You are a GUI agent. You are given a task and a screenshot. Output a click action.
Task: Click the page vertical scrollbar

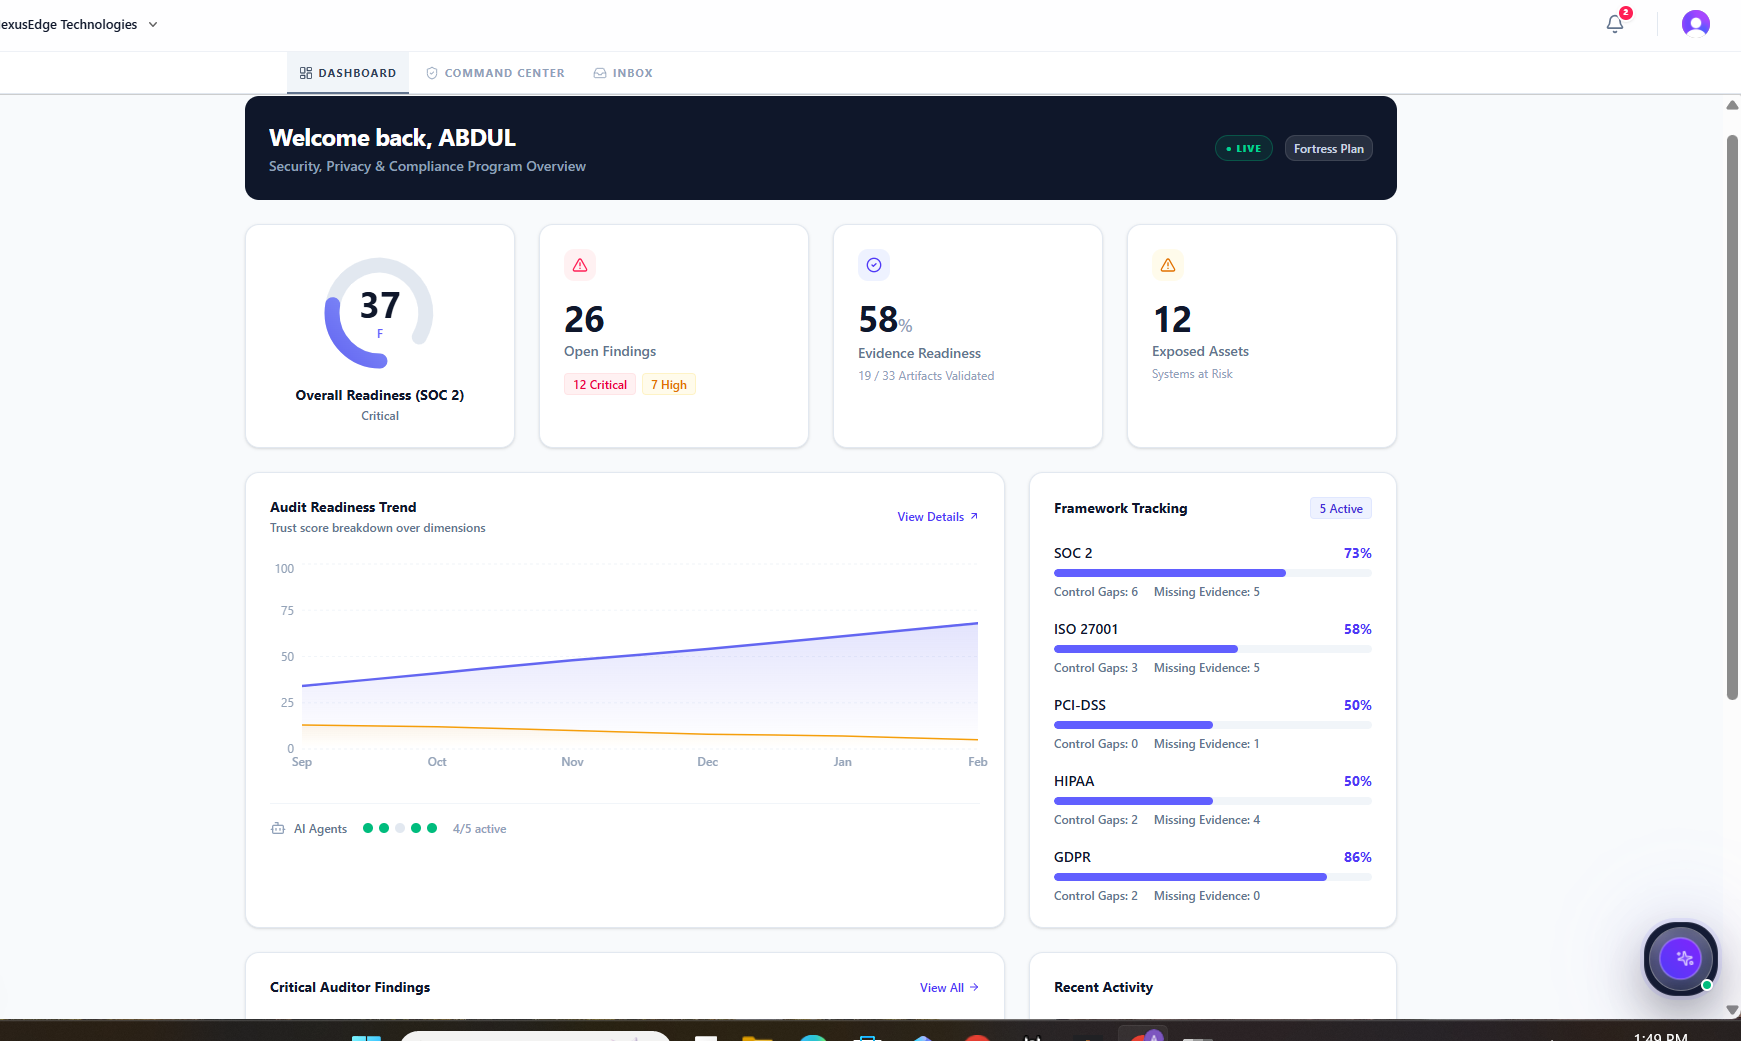point(1732,418)
